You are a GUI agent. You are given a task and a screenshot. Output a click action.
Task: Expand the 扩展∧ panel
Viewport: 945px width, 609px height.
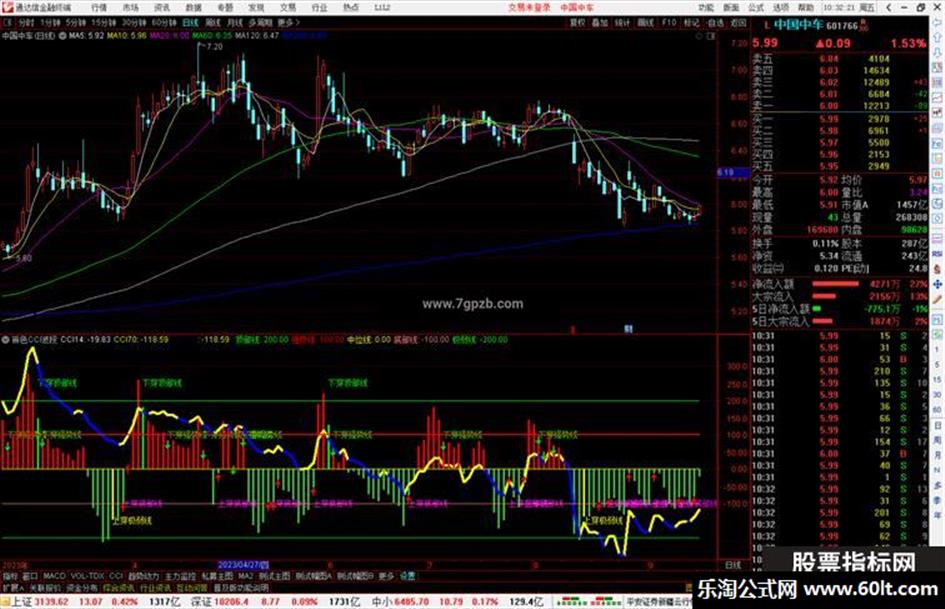pos(13,588)
